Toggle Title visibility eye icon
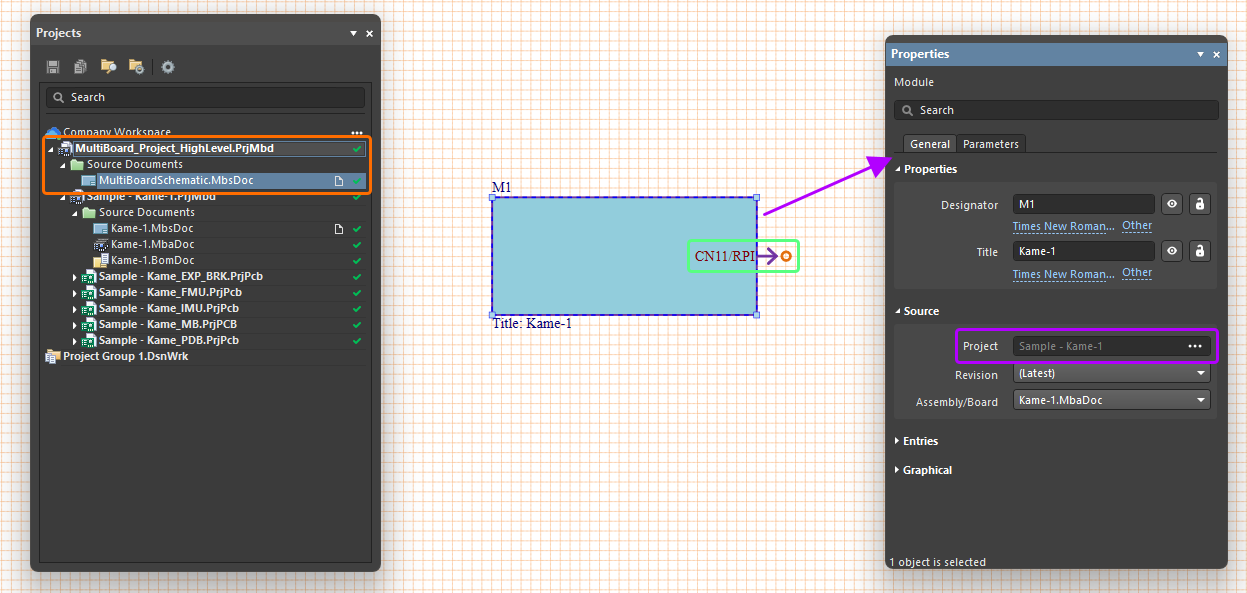 click(1172, 251)
